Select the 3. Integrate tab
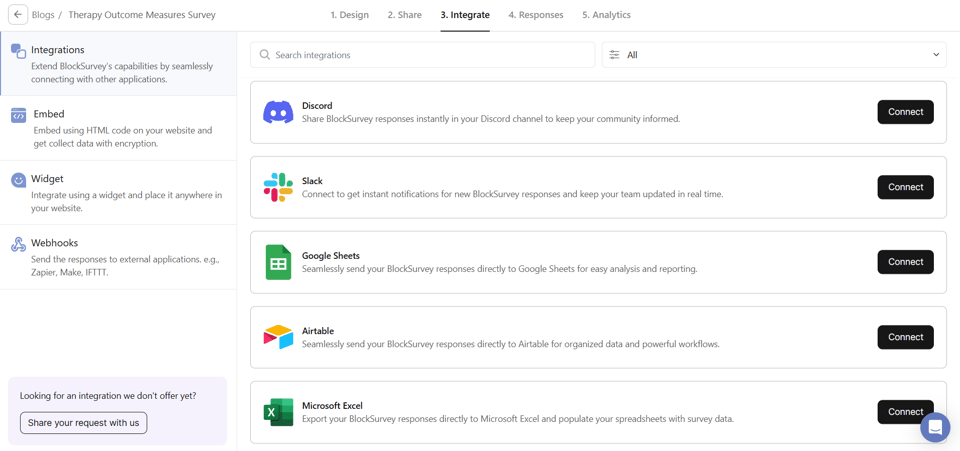This screenshot has width=960, height=451. click(x=465, y=15)
